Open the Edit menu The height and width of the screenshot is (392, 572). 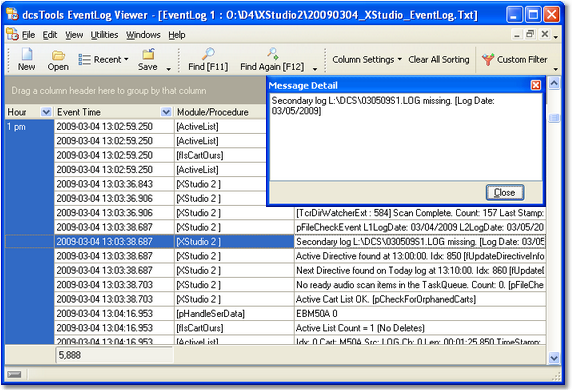point(50,35)
